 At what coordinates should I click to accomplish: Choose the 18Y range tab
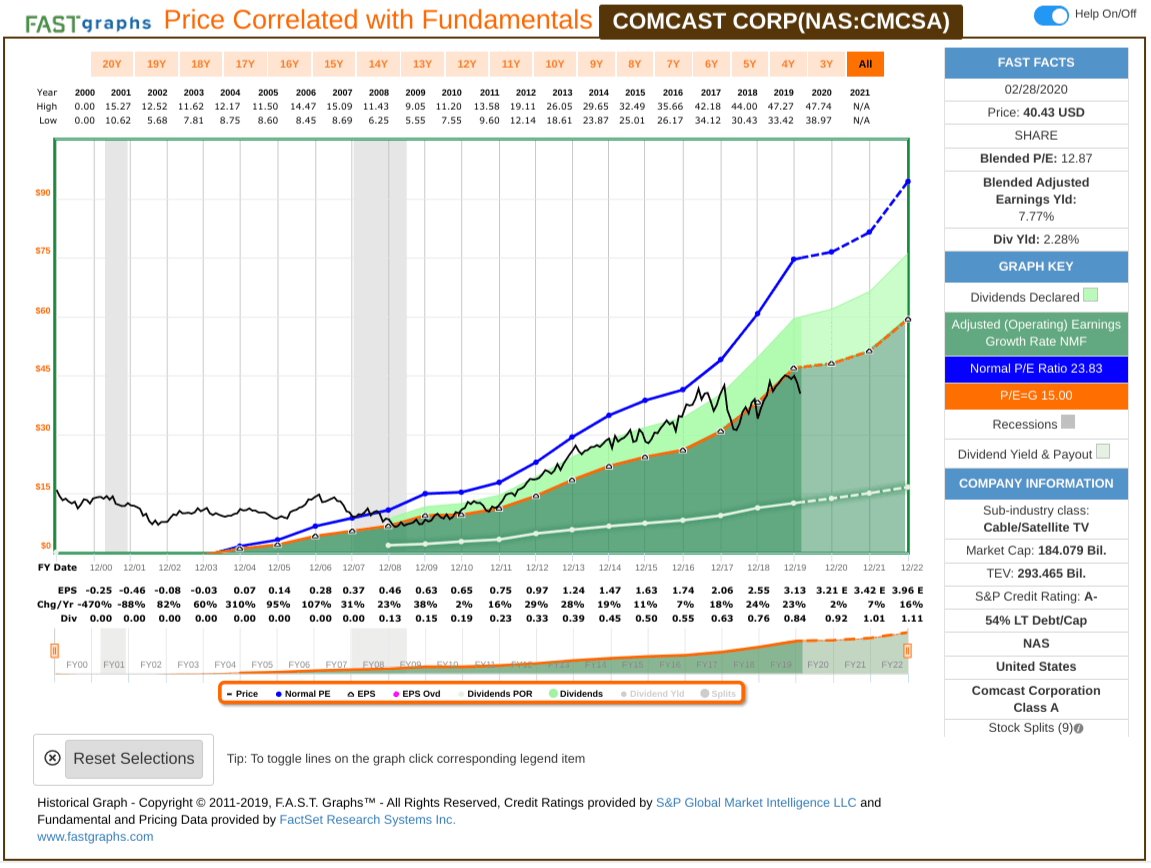[x=200, y=64]
